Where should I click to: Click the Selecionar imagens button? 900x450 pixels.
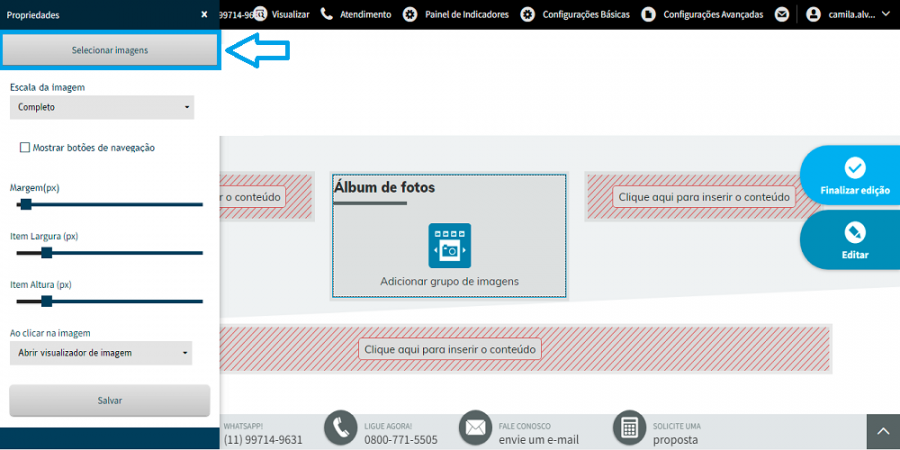110,50
